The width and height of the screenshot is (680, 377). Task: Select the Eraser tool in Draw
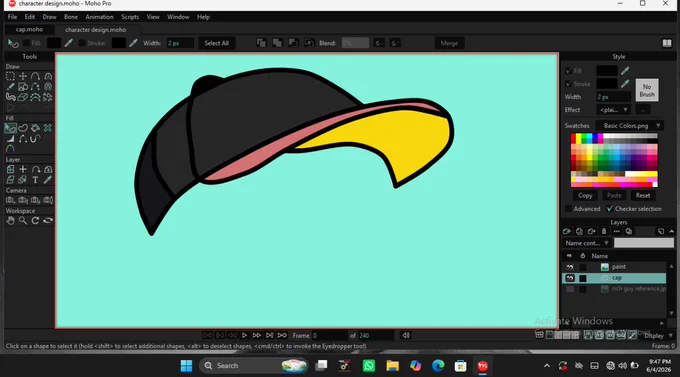pyautogui.click(x=23, y=97)
